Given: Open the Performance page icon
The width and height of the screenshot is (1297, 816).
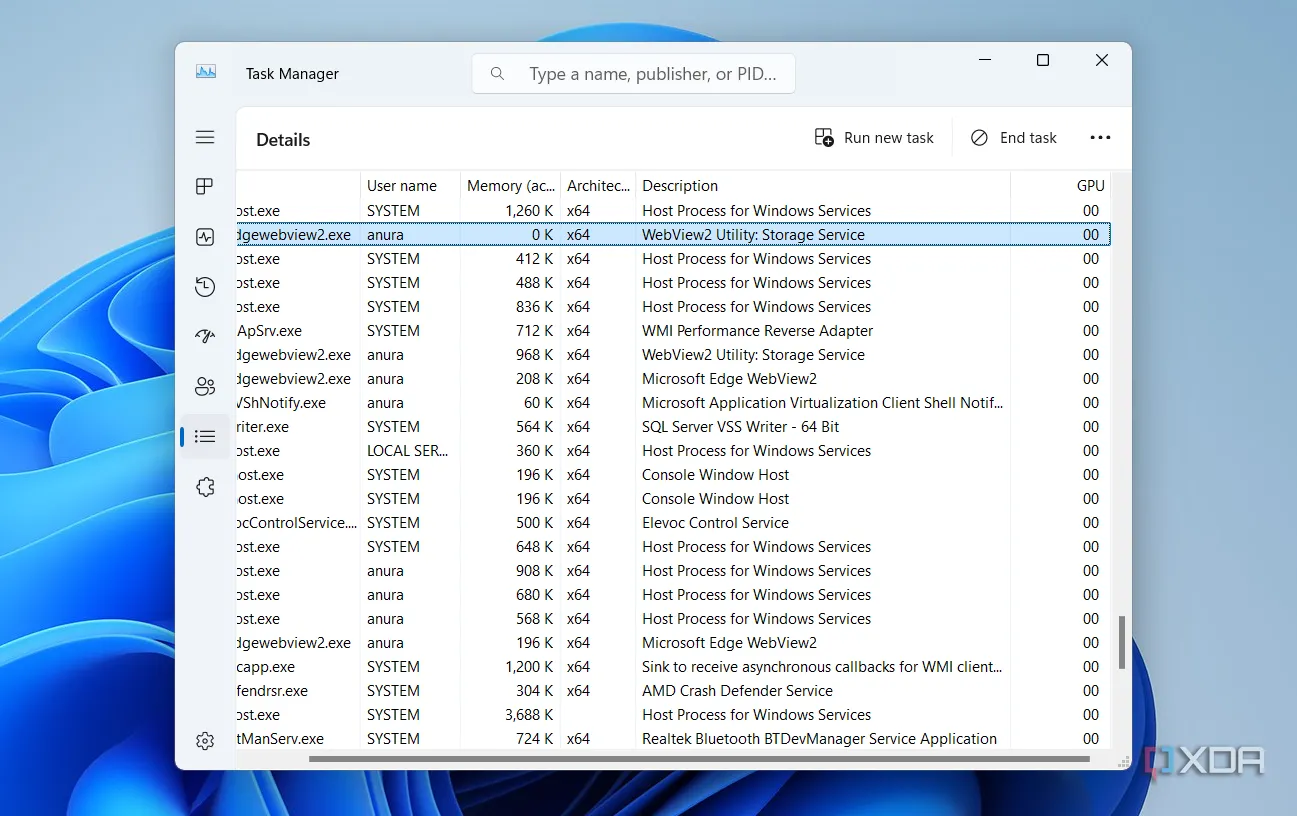Looking at the screenshot, I should click(205, 237).
